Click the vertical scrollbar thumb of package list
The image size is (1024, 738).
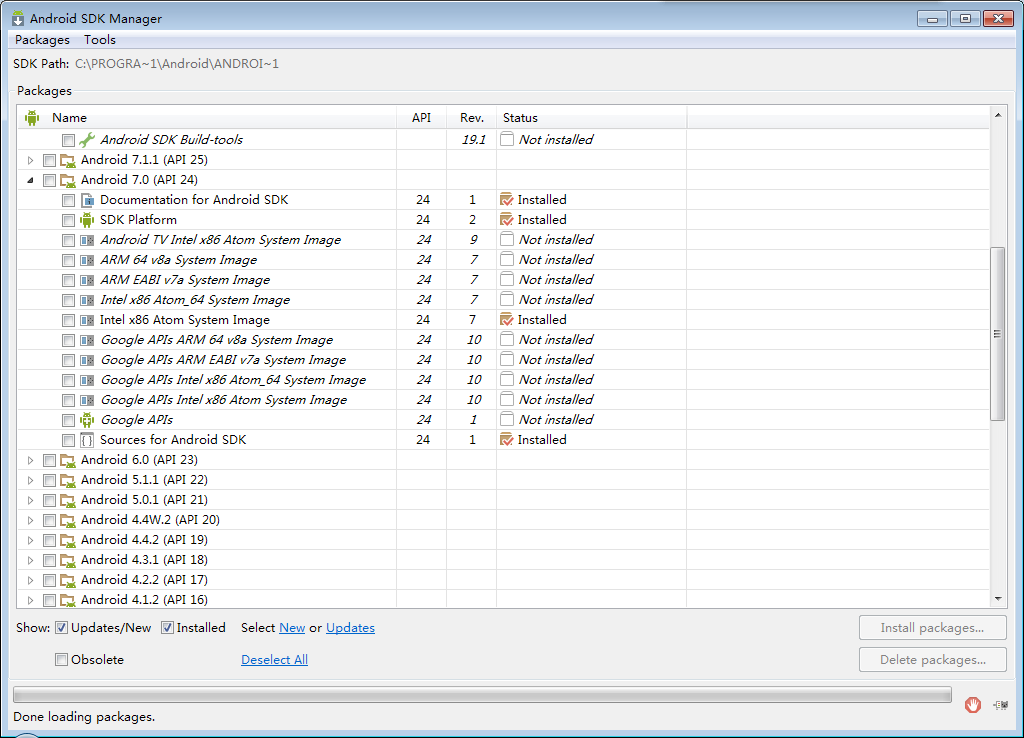[997, 334]
